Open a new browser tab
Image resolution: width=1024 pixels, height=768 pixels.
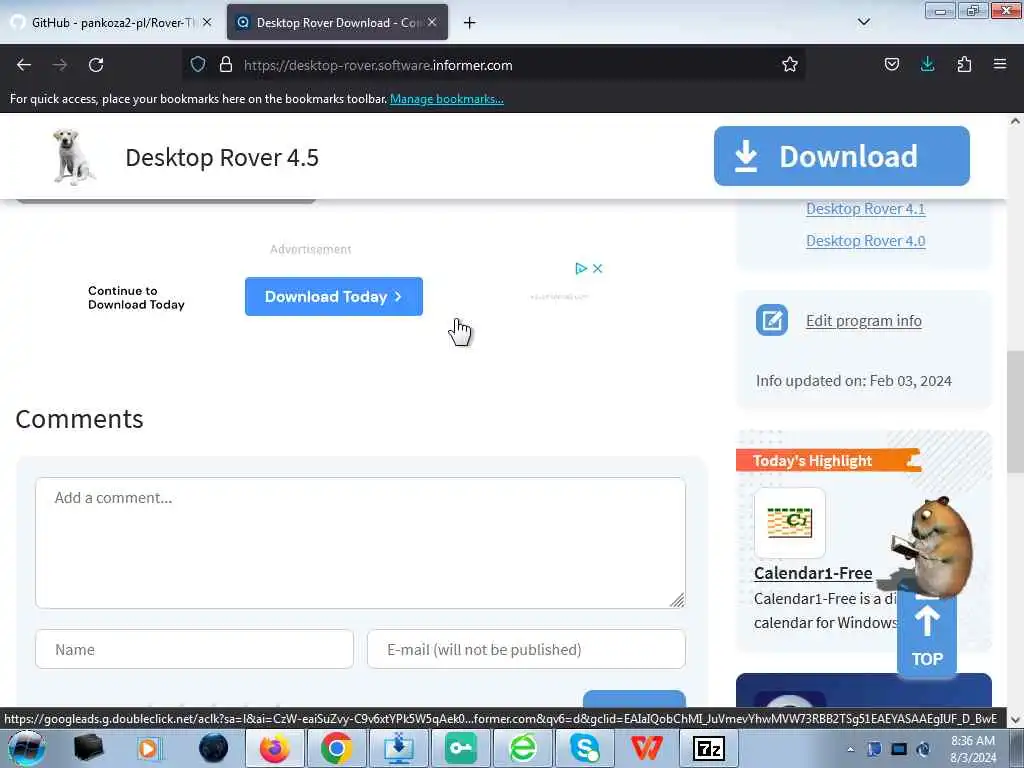pyautogui.click(x=469, y=23)
